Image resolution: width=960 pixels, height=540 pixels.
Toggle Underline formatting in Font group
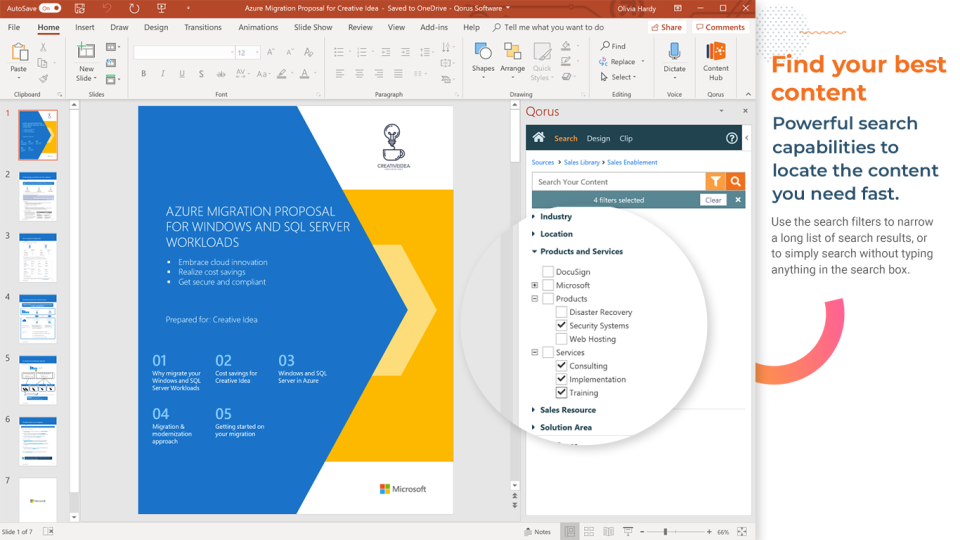click(x=182, y=73)
